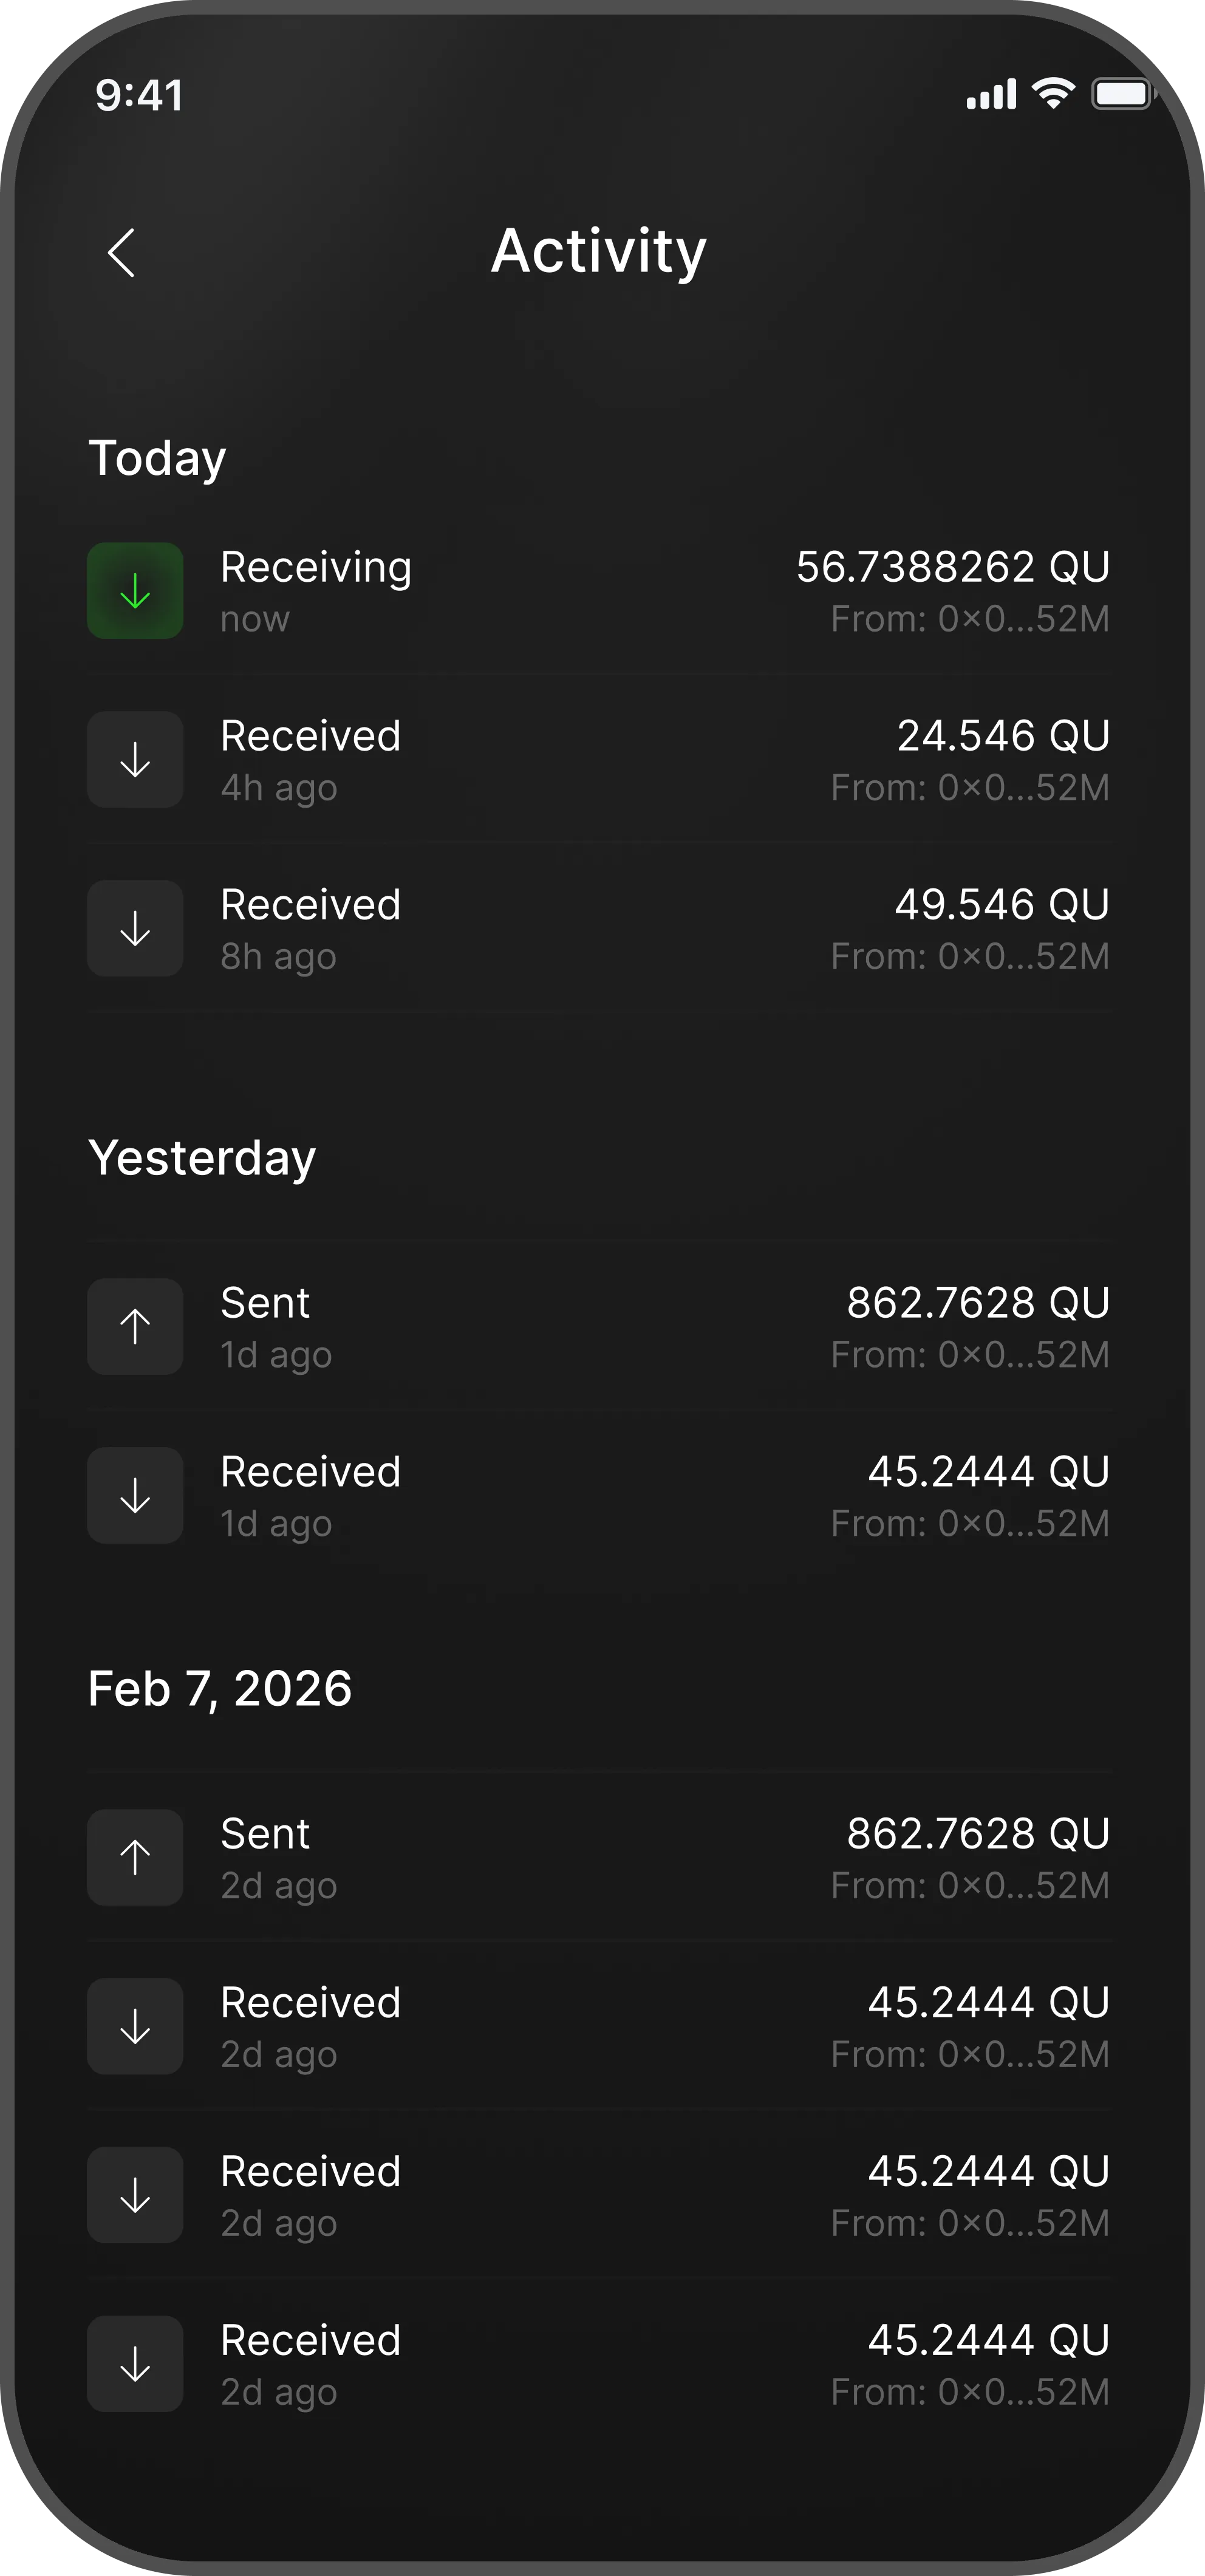Tap the Today section header
Image resolution: width=1205 pixels, height=2576 pixels.
(157, 458)
